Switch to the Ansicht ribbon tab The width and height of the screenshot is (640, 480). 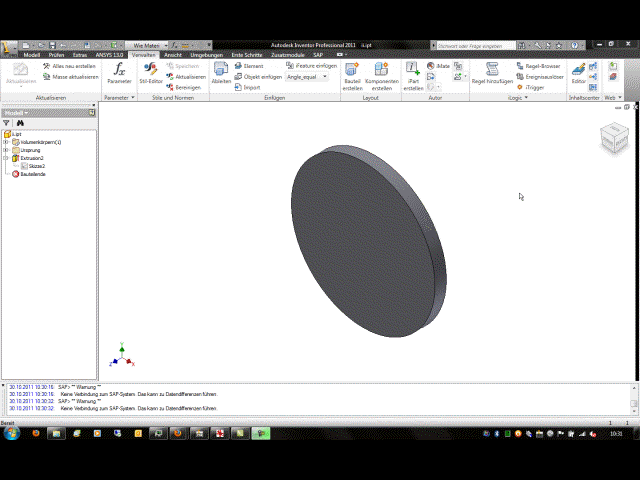coord(173,55)
